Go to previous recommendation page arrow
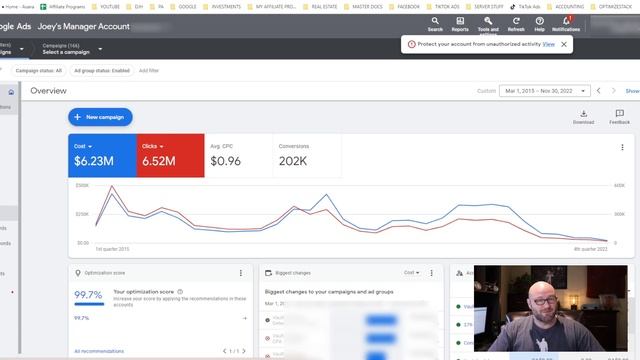 (x=224, y=351)
